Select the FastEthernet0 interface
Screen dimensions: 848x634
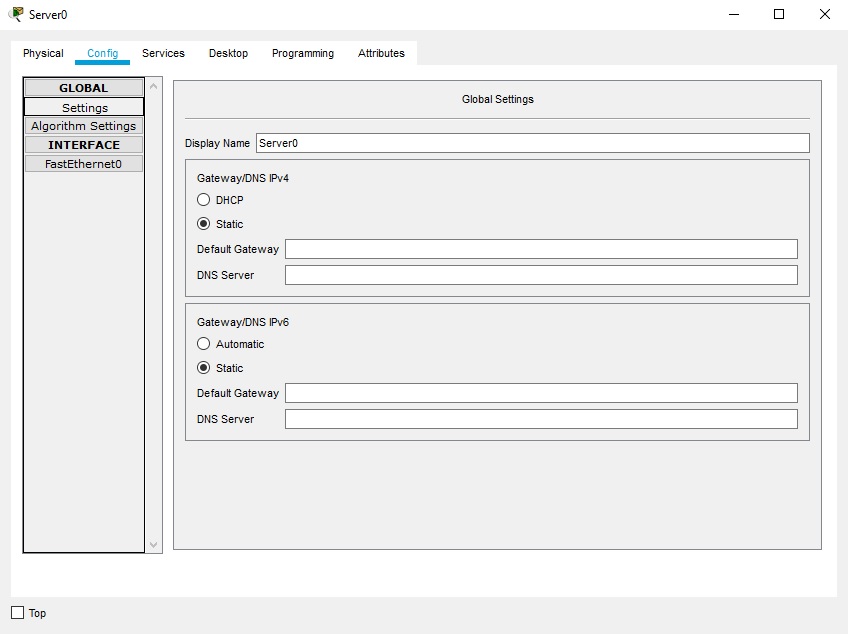click(84, 164)
